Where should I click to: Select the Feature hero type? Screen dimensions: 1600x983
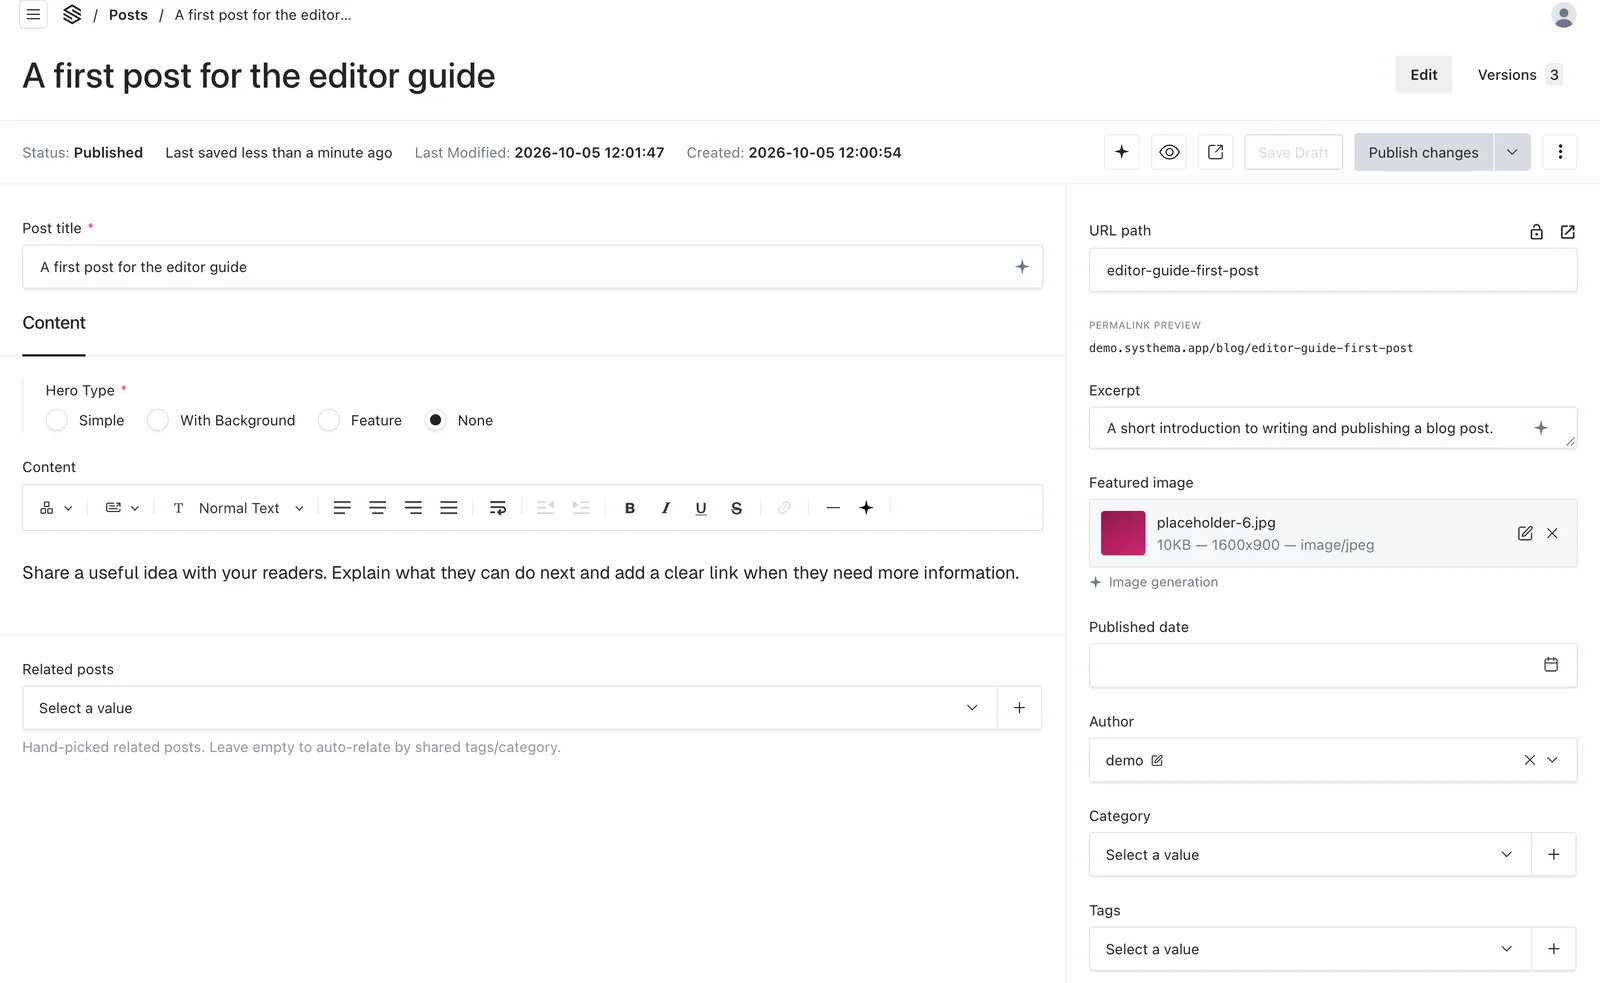329,420
